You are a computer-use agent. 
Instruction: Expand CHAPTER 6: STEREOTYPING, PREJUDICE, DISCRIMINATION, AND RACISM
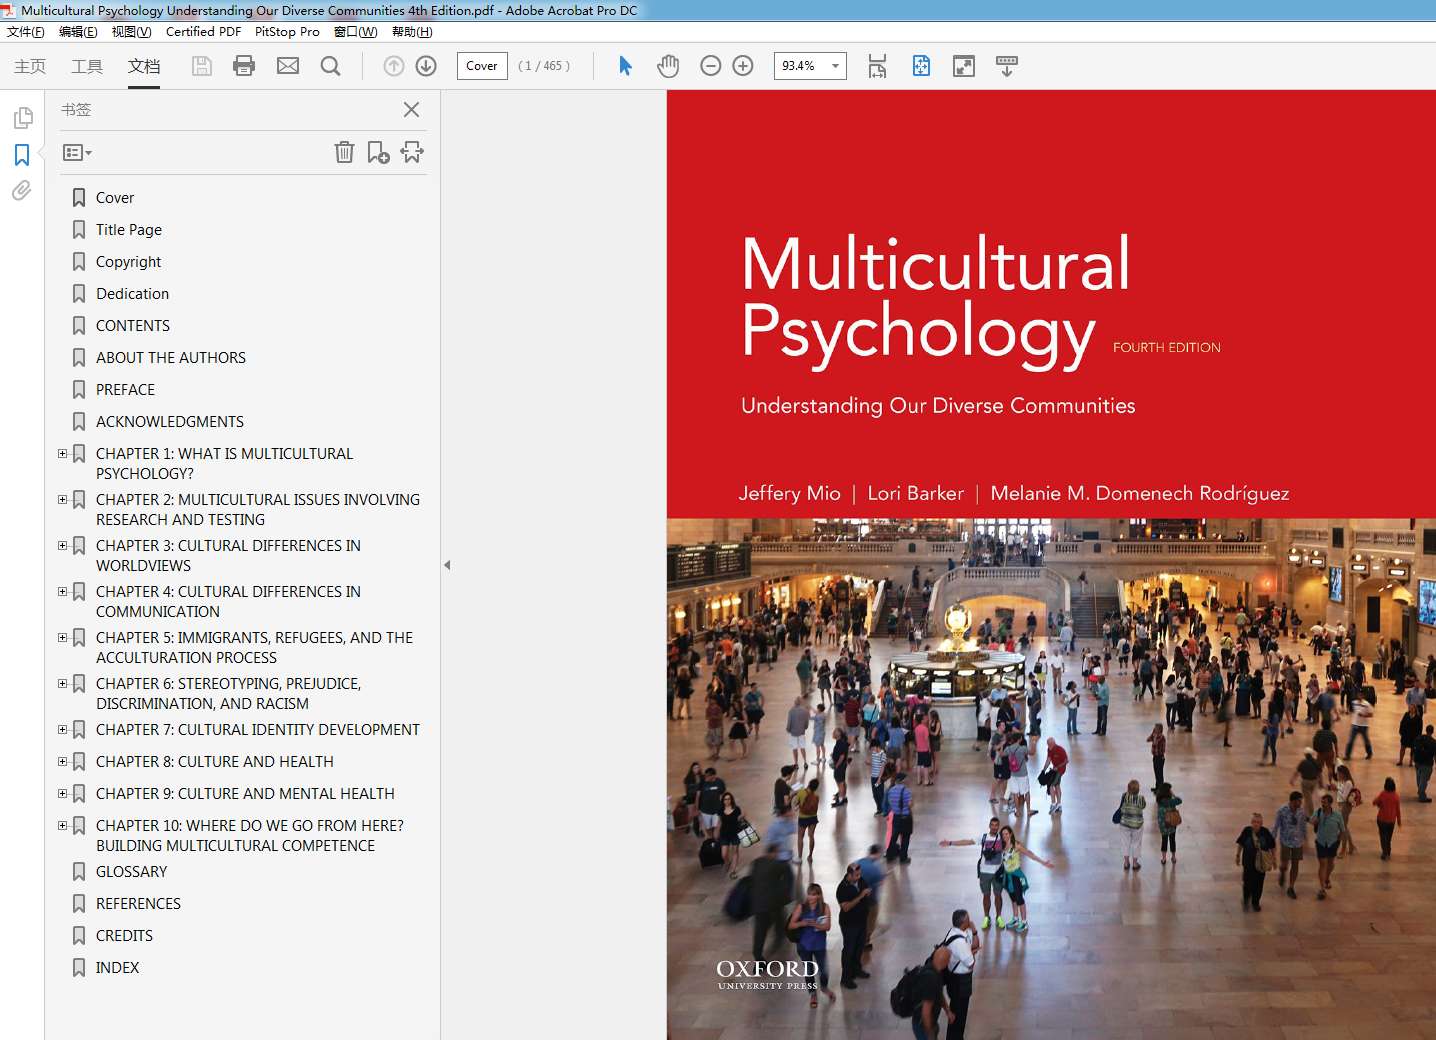(x=62, y=683)
